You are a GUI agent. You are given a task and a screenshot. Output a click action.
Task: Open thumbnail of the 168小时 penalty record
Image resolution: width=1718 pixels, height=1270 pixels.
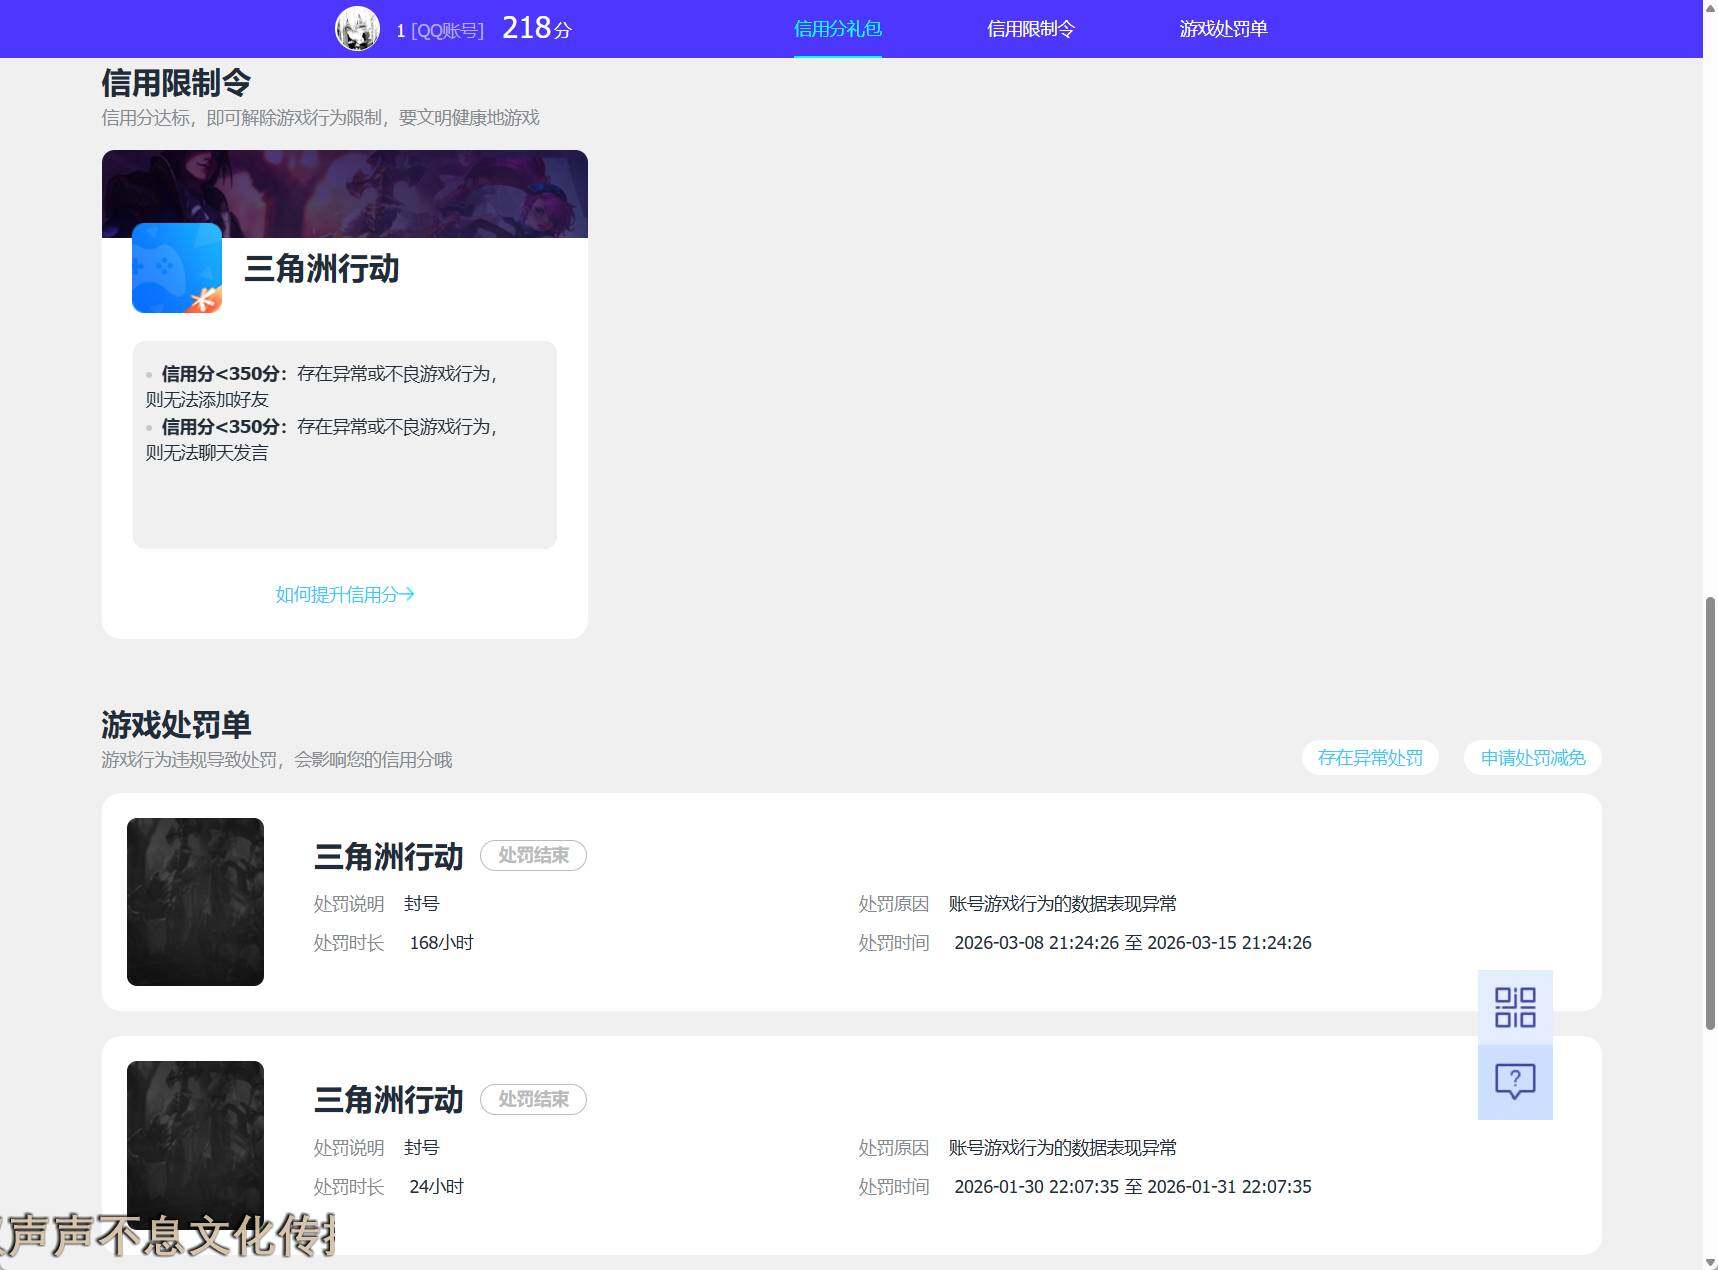(x=195, y=902)
